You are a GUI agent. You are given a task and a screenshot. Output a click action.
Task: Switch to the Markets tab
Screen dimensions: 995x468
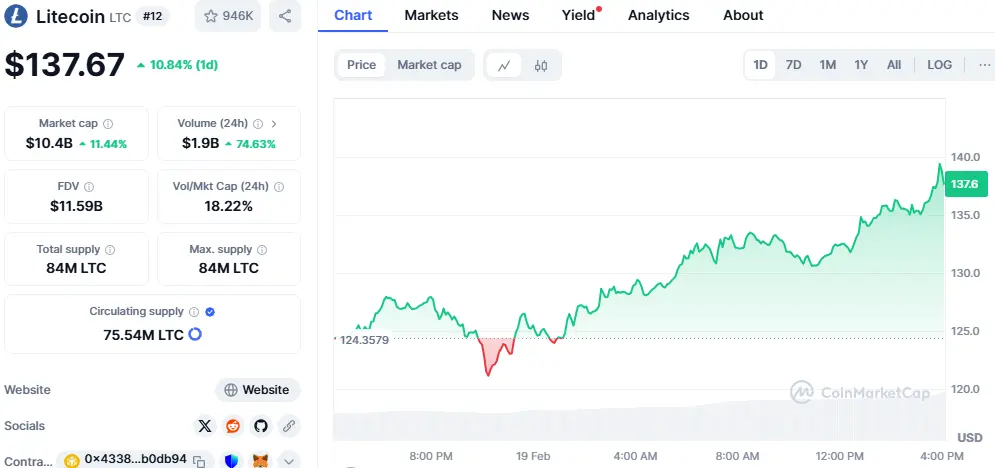tap(431, 15)
